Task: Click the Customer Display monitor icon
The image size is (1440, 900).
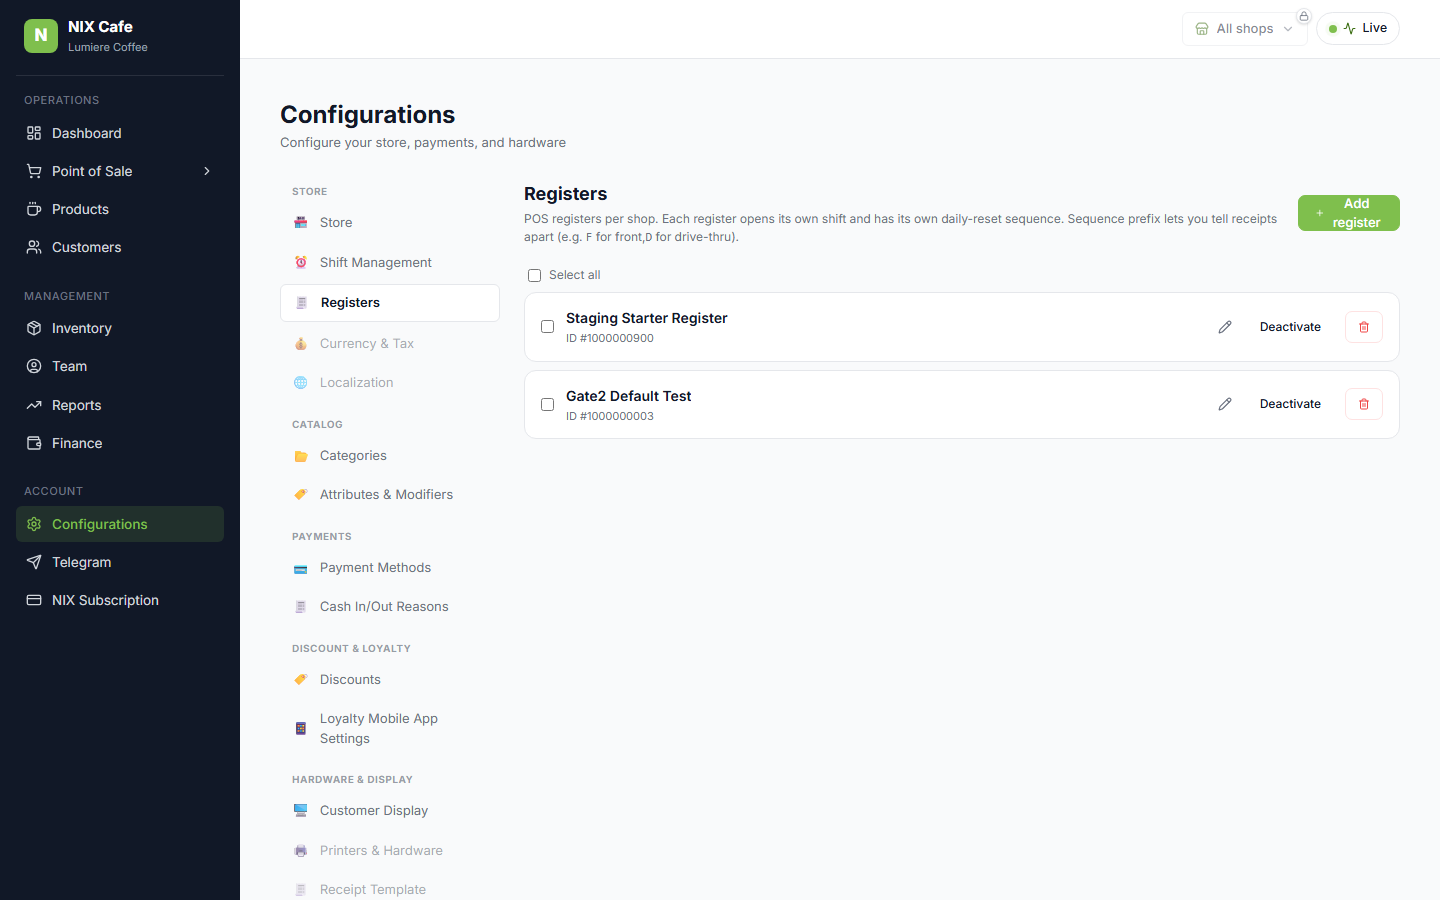Action: tap(301, 810)
